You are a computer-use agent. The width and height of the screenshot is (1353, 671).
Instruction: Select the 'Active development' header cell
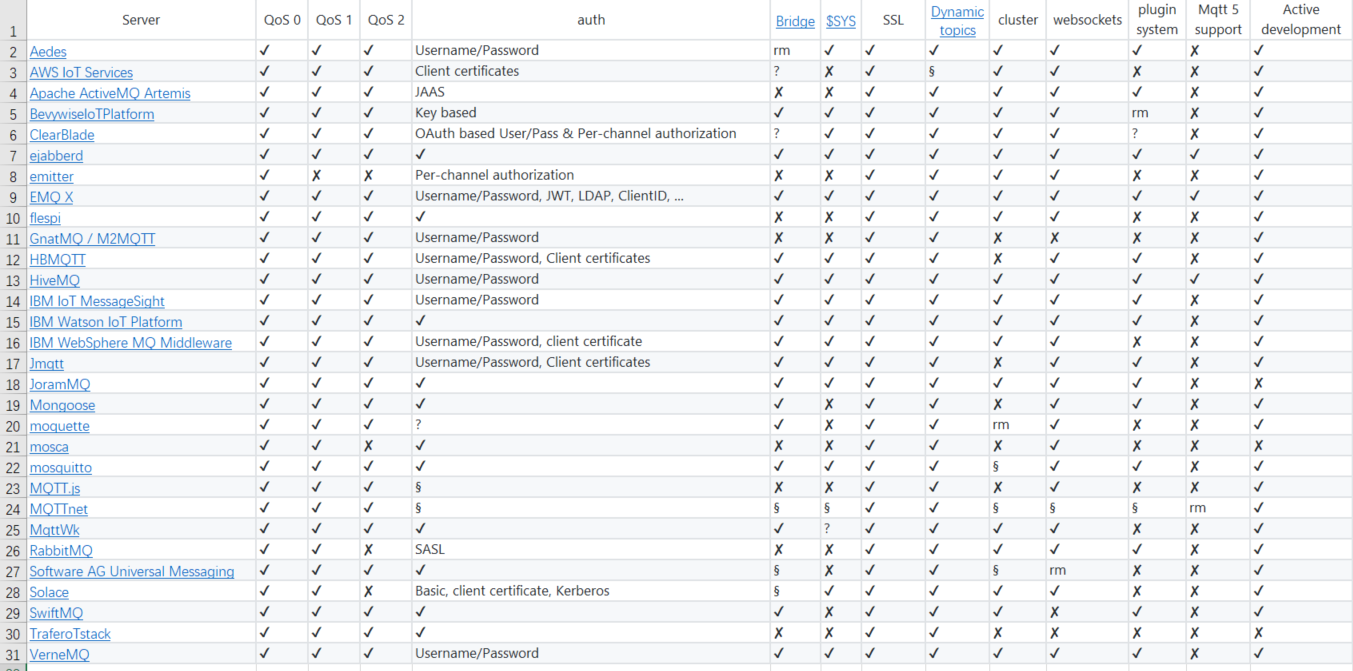click(x=1300, y=20)
